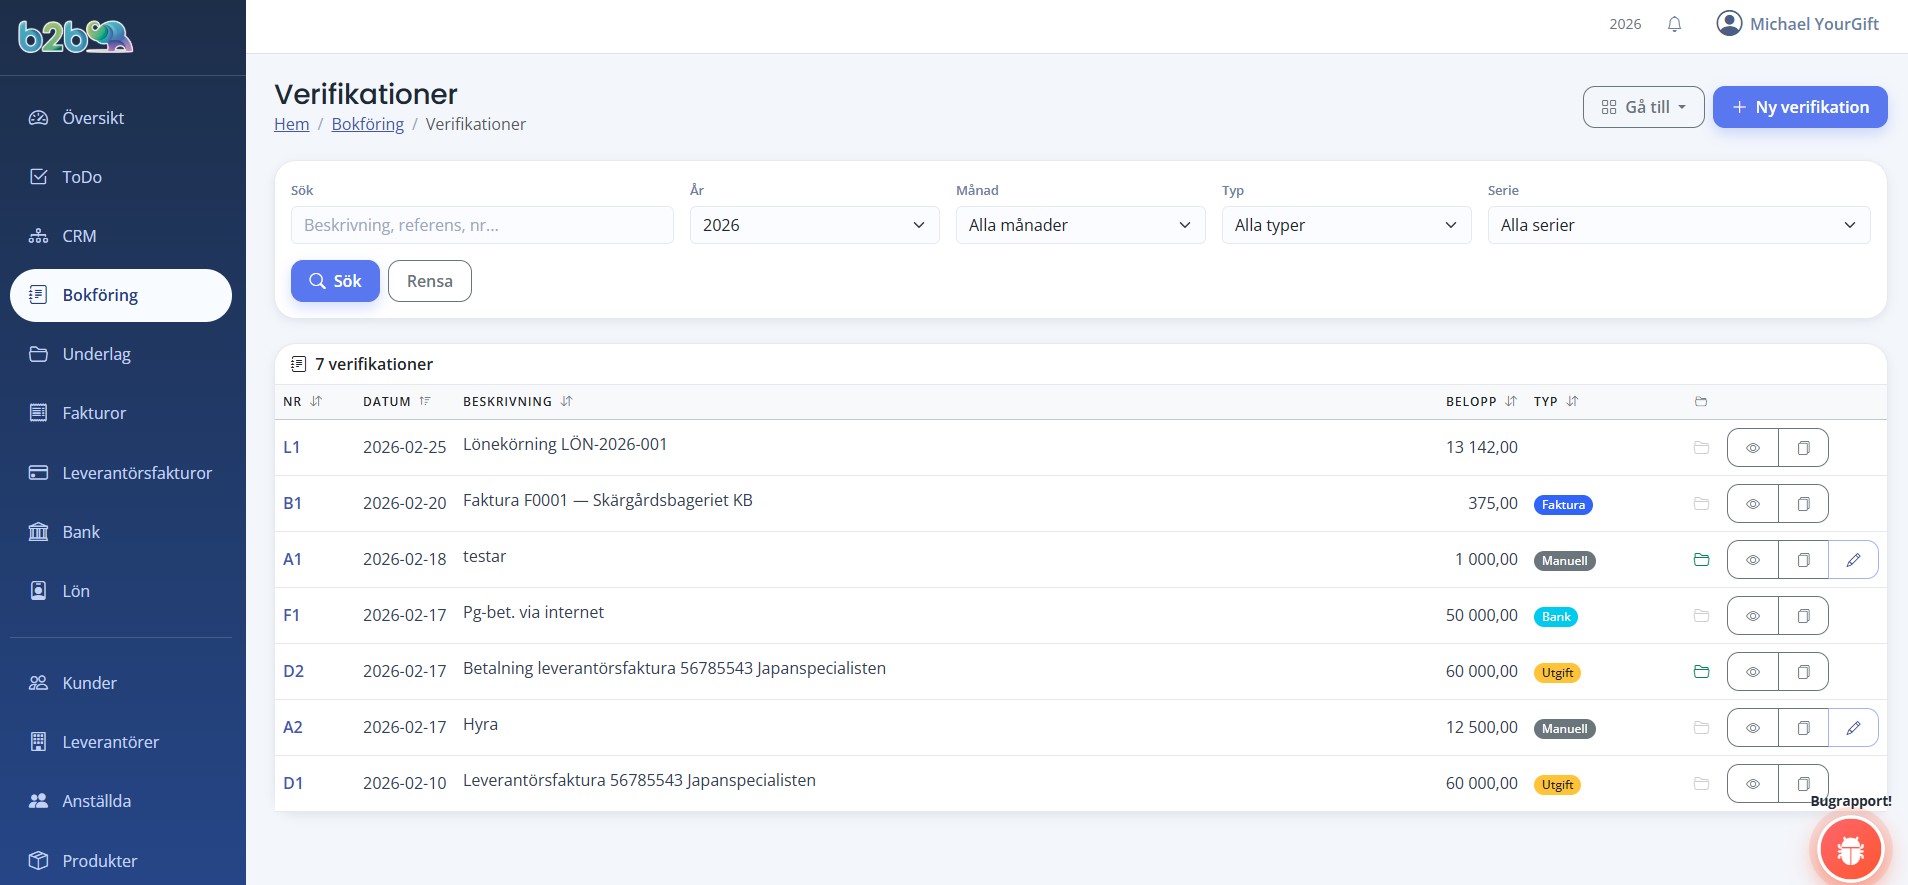Click the copy icon for Faktura F0001 row
The image size is (1908, 885).
1803,504
